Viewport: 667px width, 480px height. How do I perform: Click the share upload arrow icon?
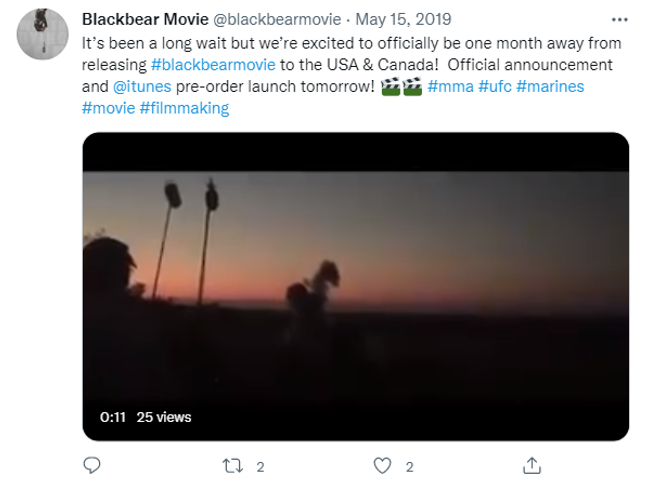(532, 465)
